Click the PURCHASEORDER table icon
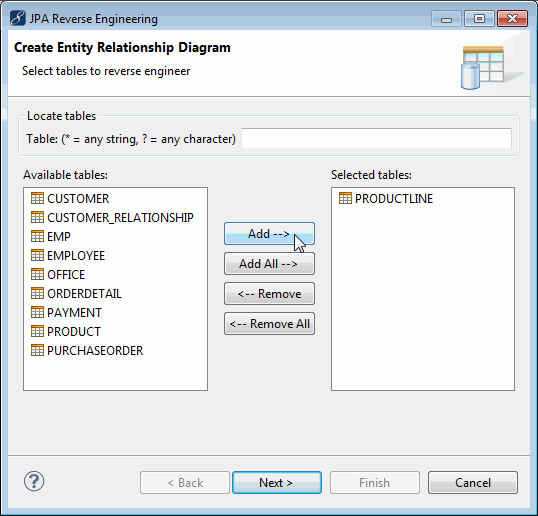This screenshot has height=516, width=538. (x=37, y=350)
